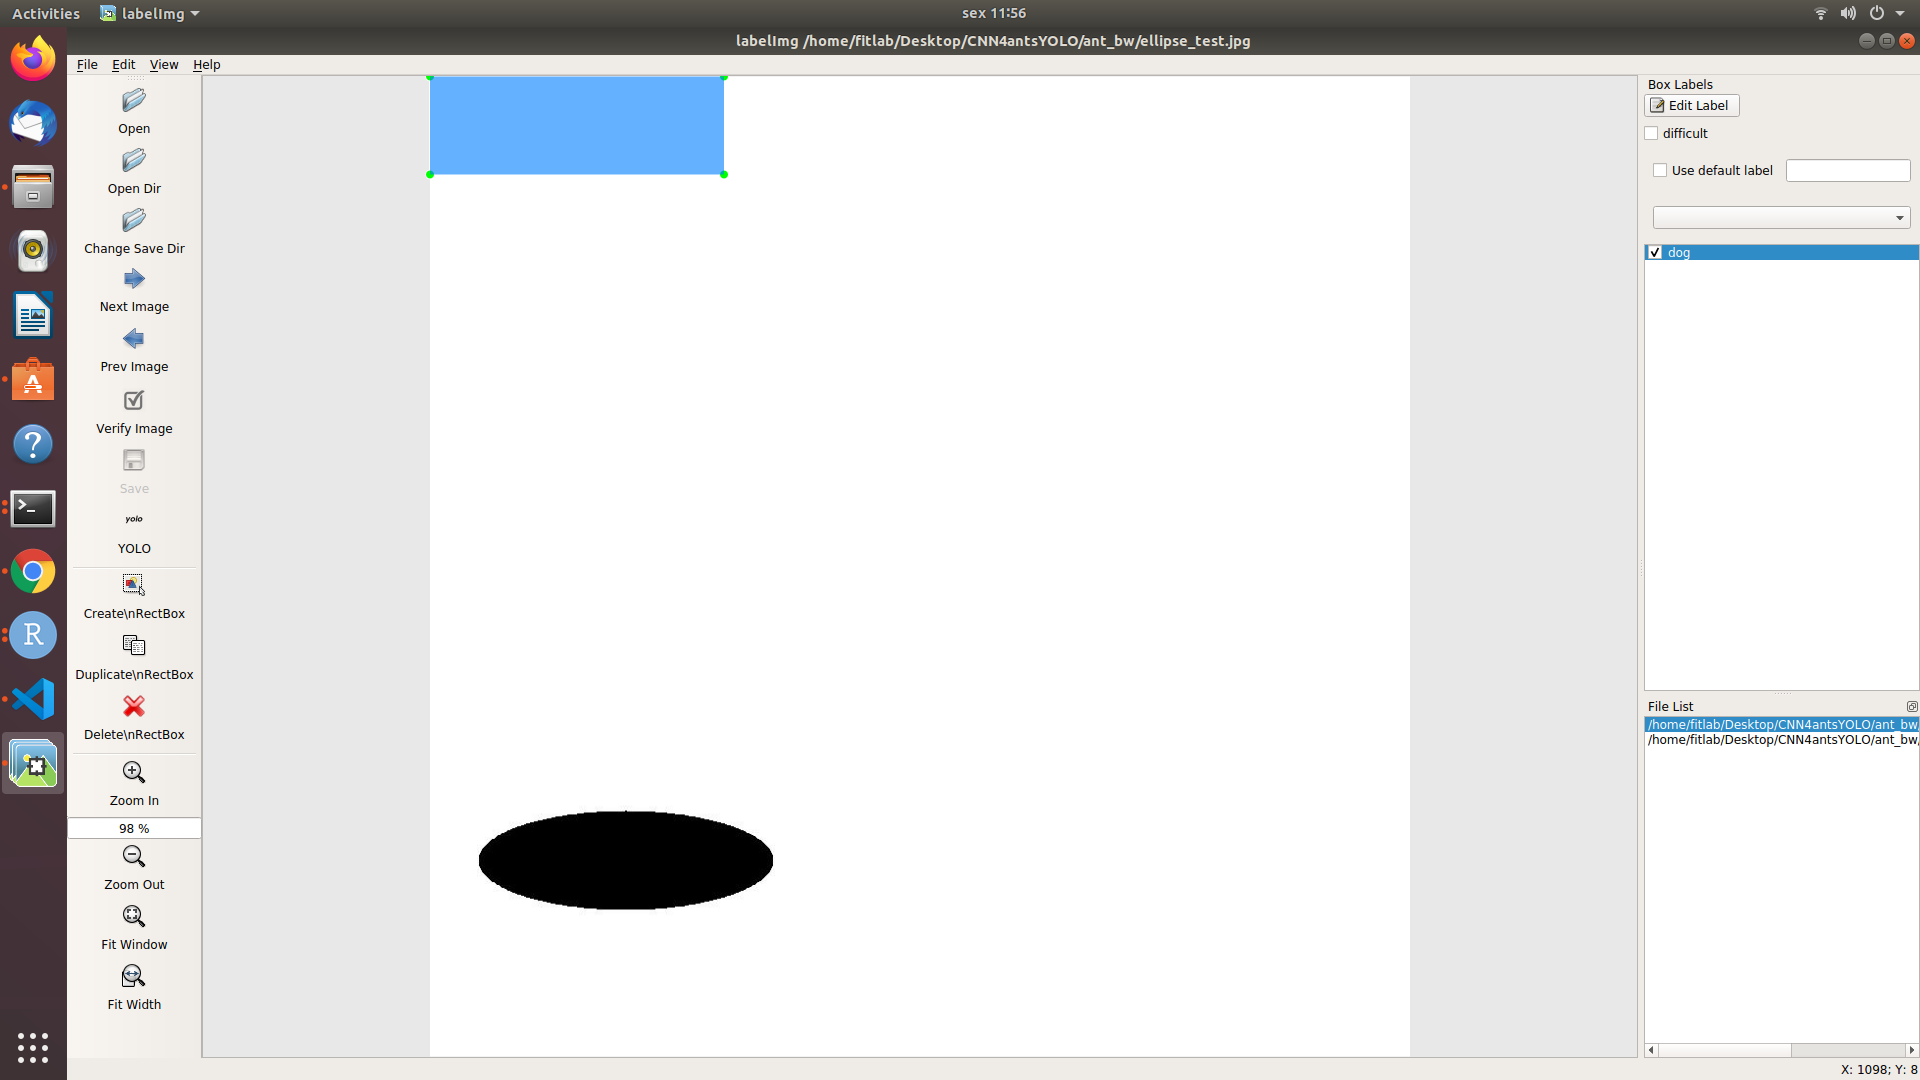Zoom in on the canvas

point(133,782)
